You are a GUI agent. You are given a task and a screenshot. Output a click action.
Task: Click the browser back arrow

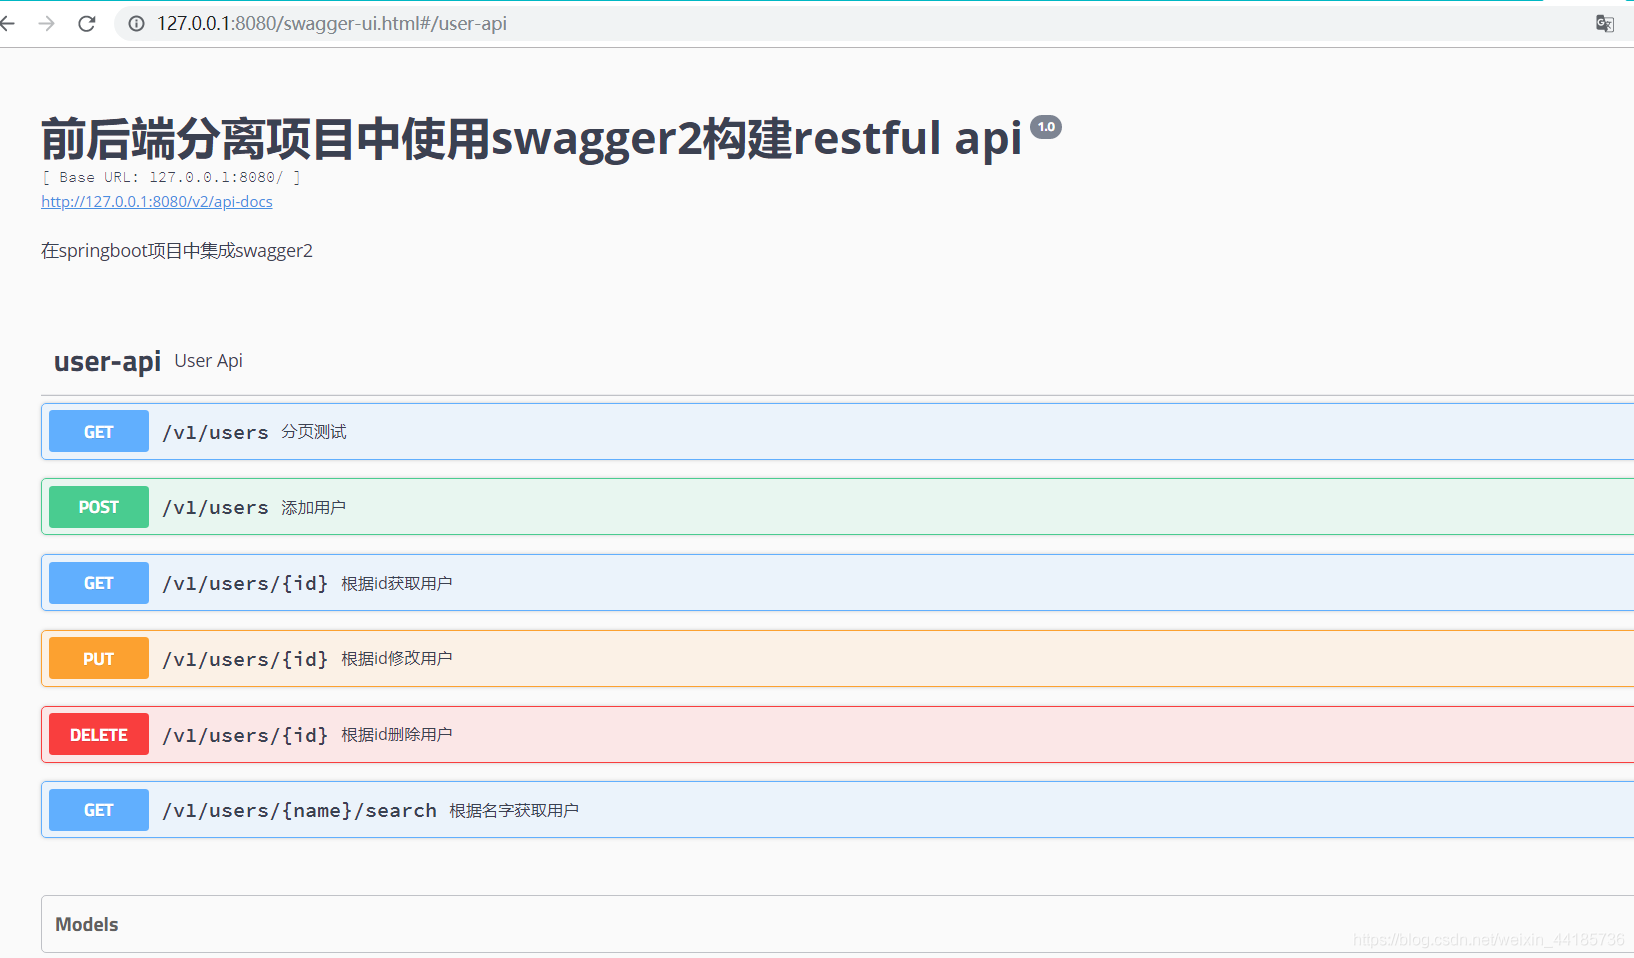click(8, 23)
